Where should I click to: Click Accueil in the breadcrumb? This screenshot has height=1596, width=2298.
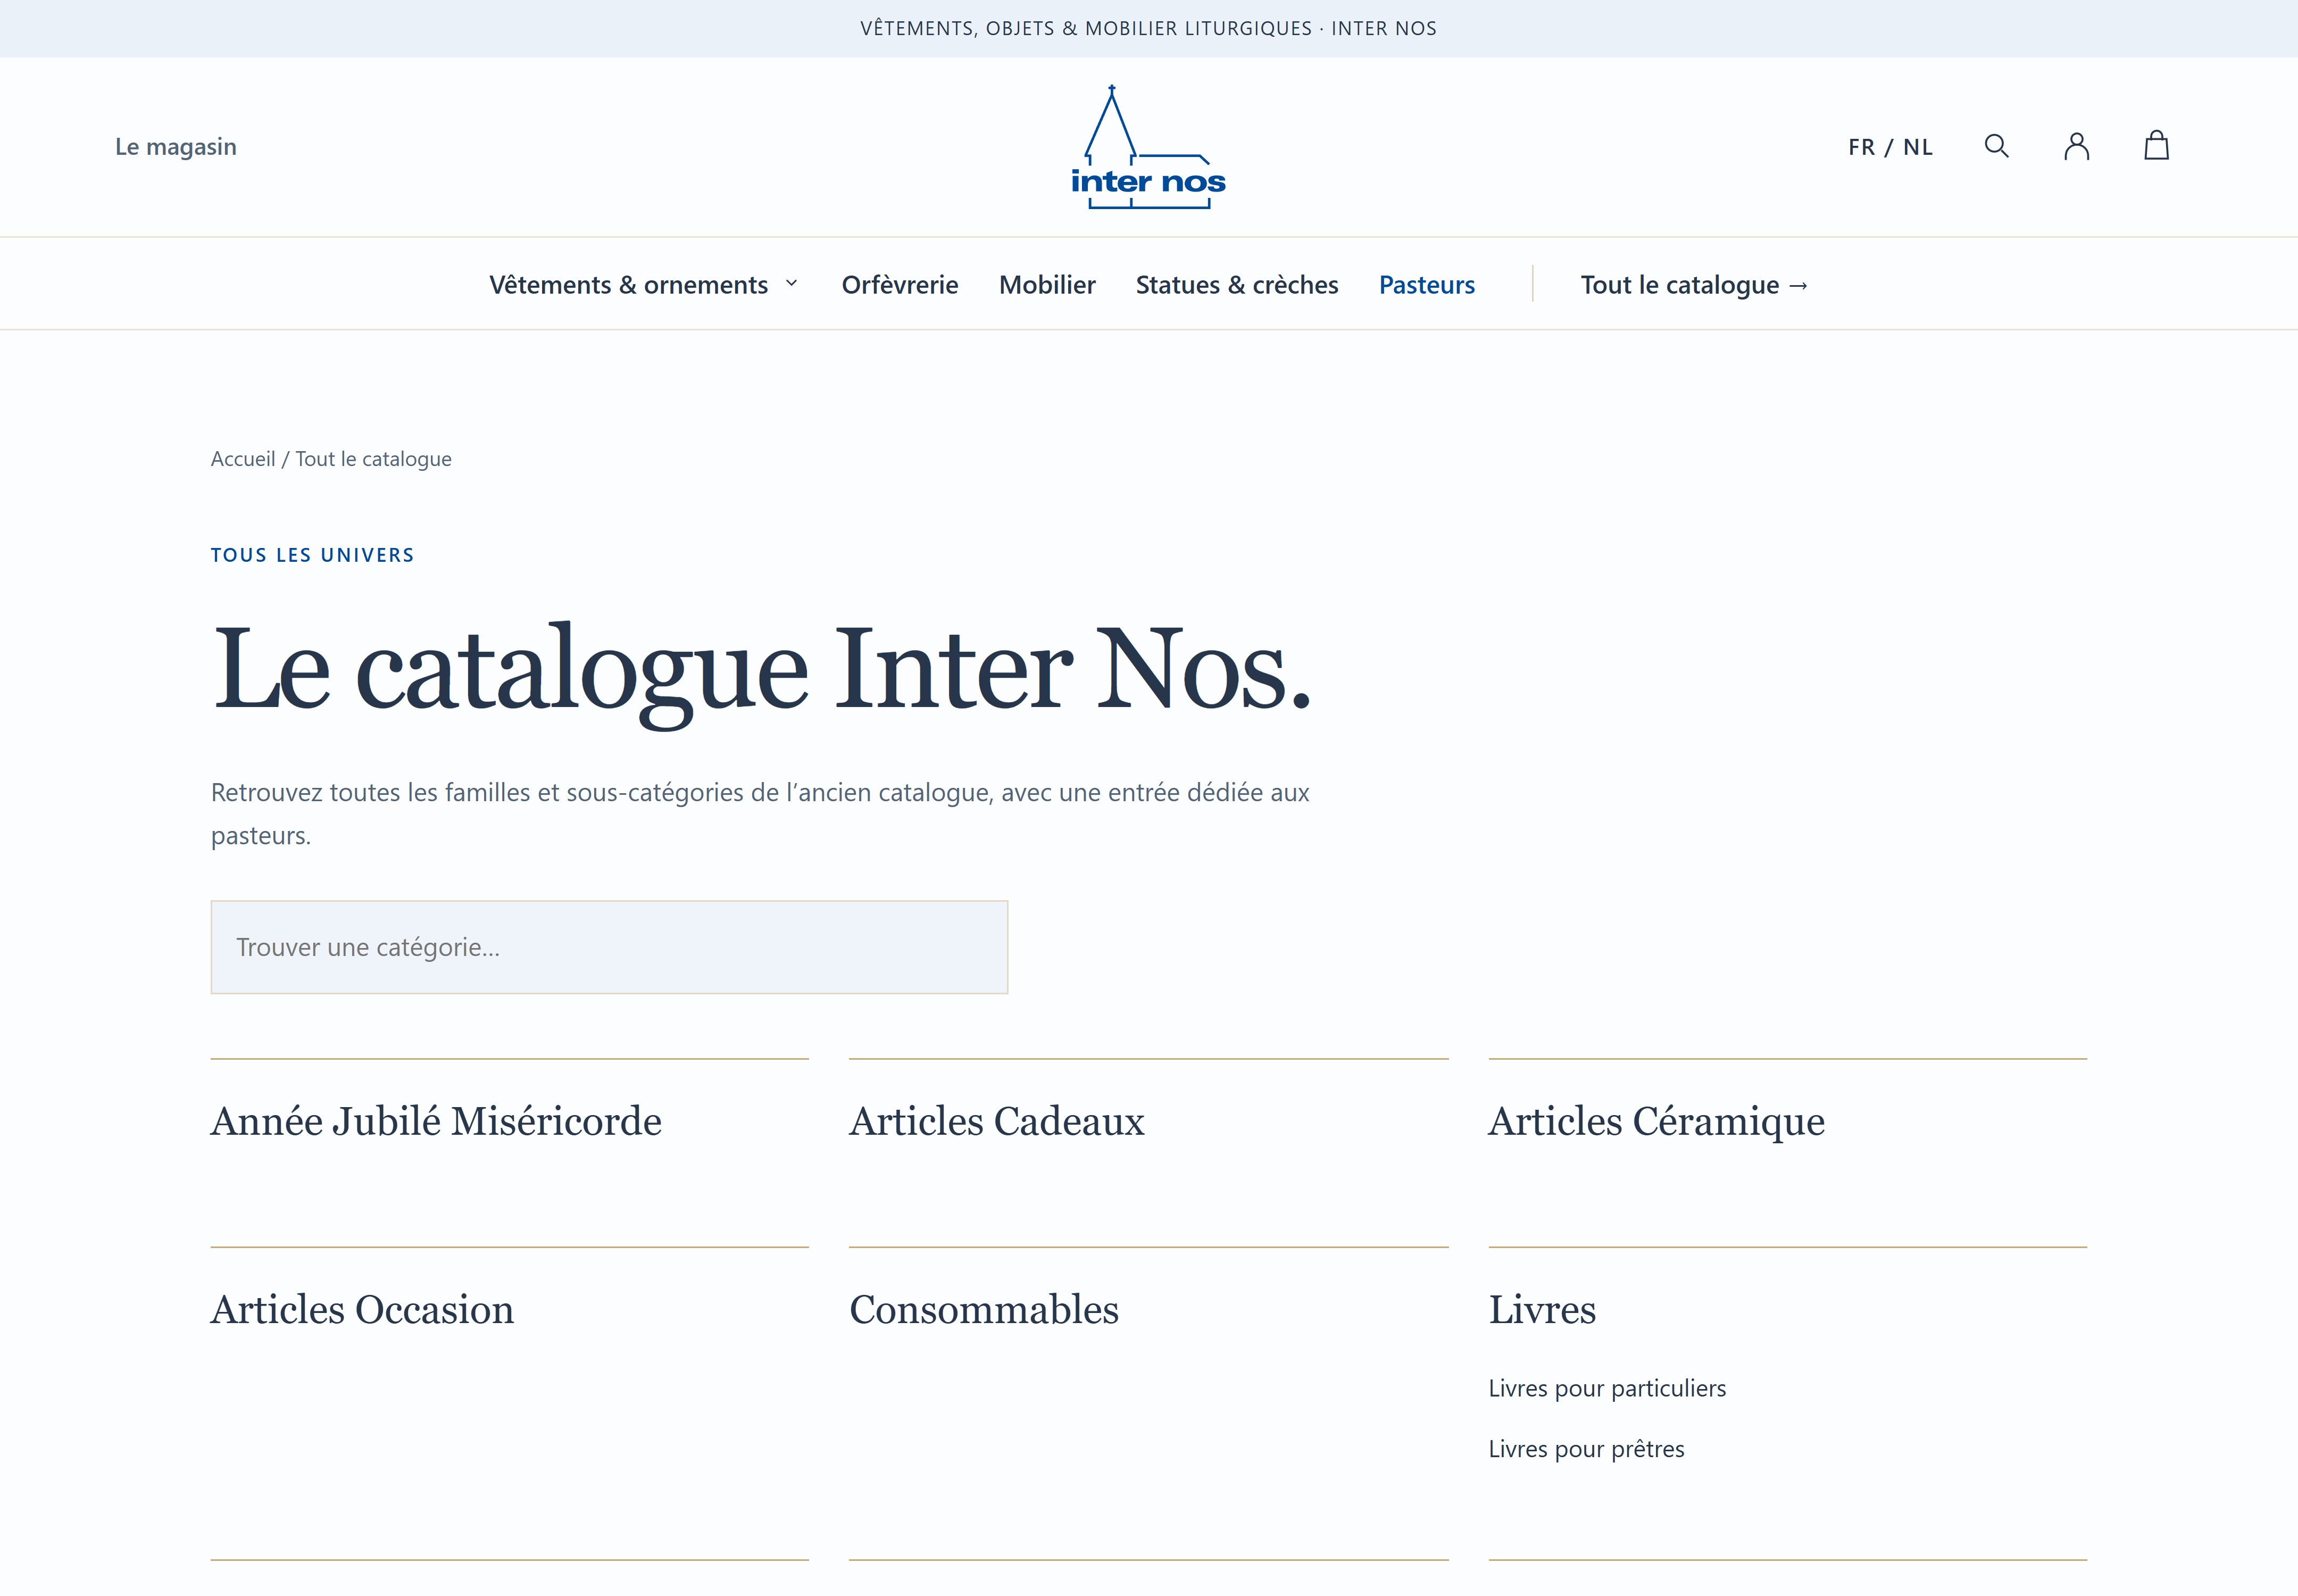point(243,459)
